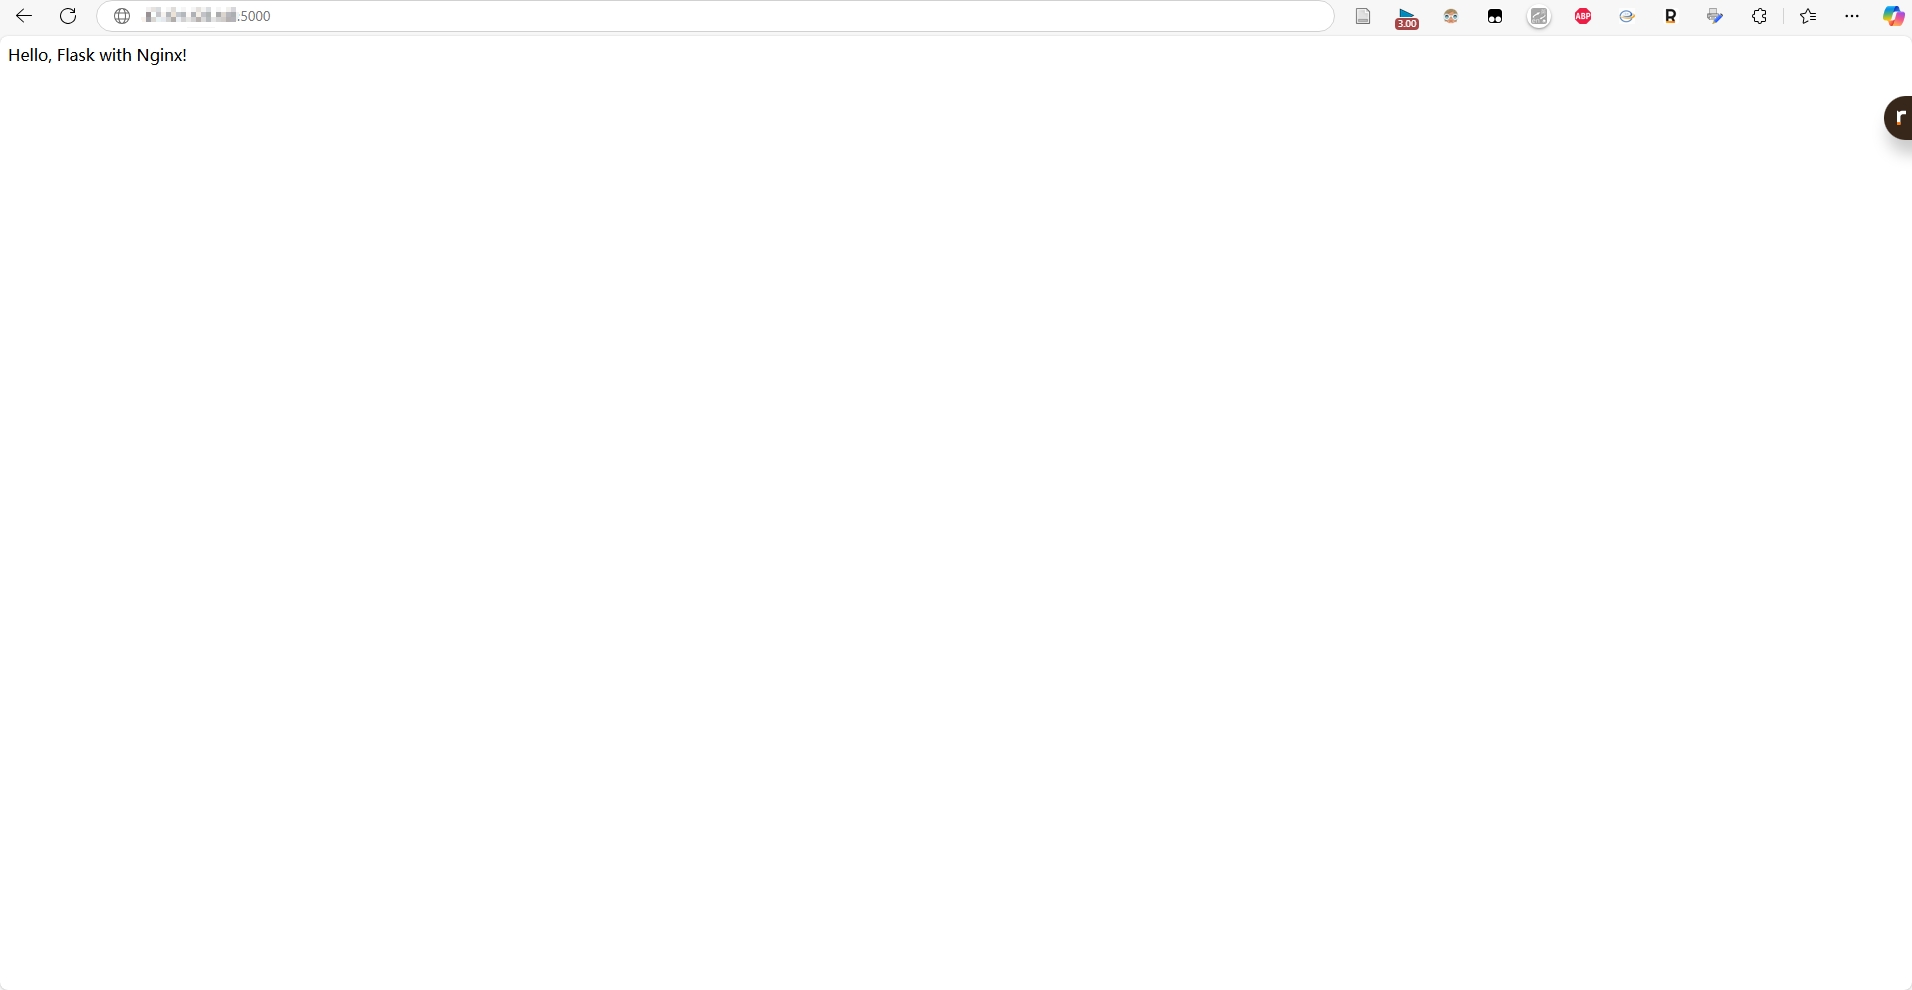Open the Tampermonkey extension

coord(1495,16)
